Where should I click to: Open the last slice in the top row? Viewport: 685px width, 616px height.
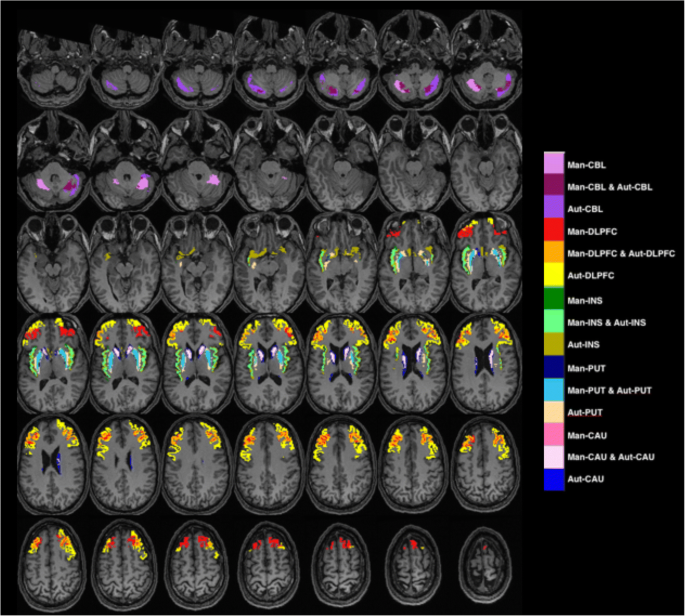coord(486,60)
